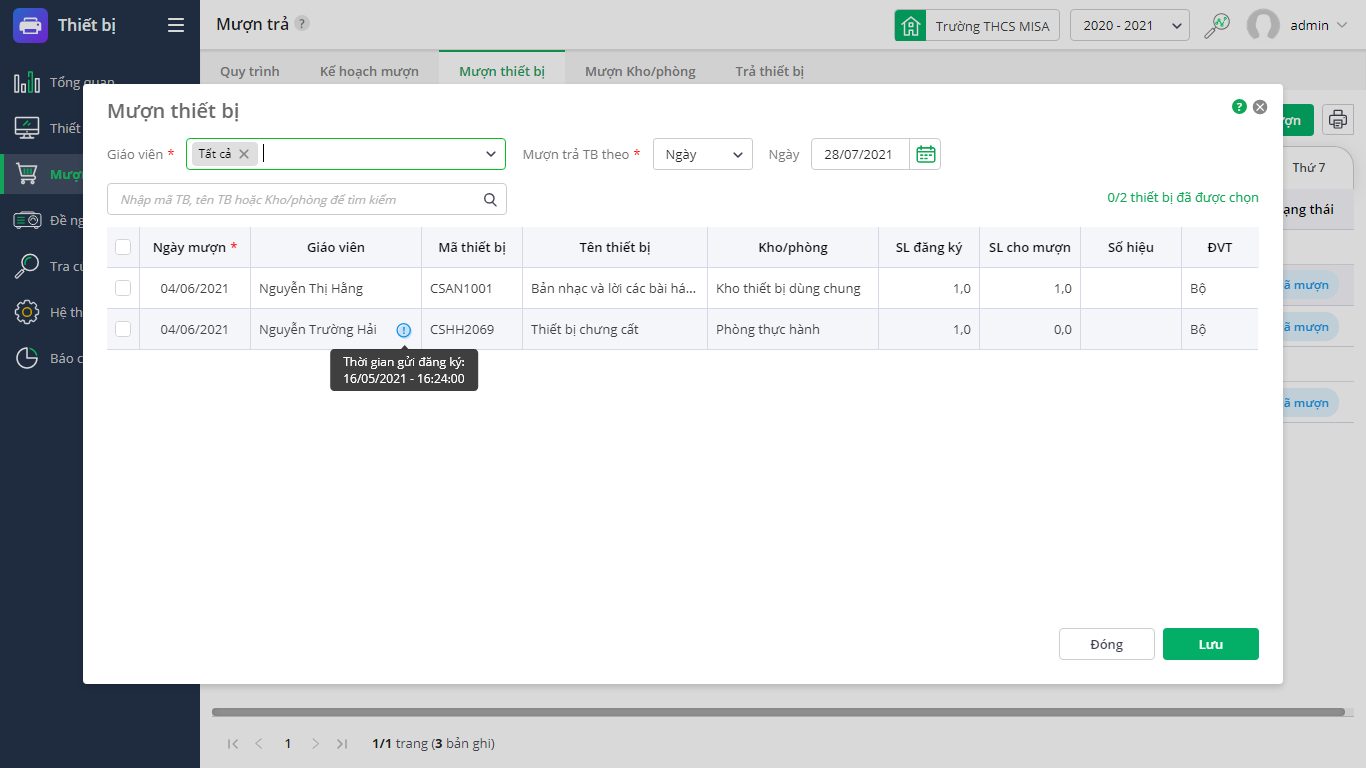Click the Tên thiết bị column header
The image size is (1366, 768).
[x=615, y=247]
